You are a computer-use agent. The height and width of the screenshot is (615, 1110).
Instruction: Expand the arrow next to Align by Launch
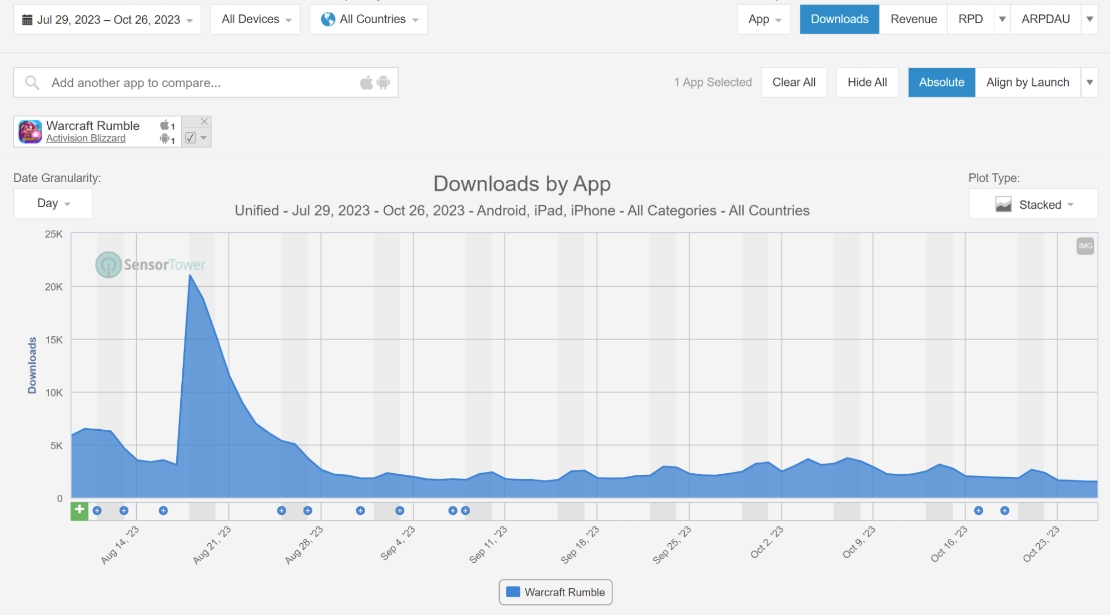(x=1089, y=82)
